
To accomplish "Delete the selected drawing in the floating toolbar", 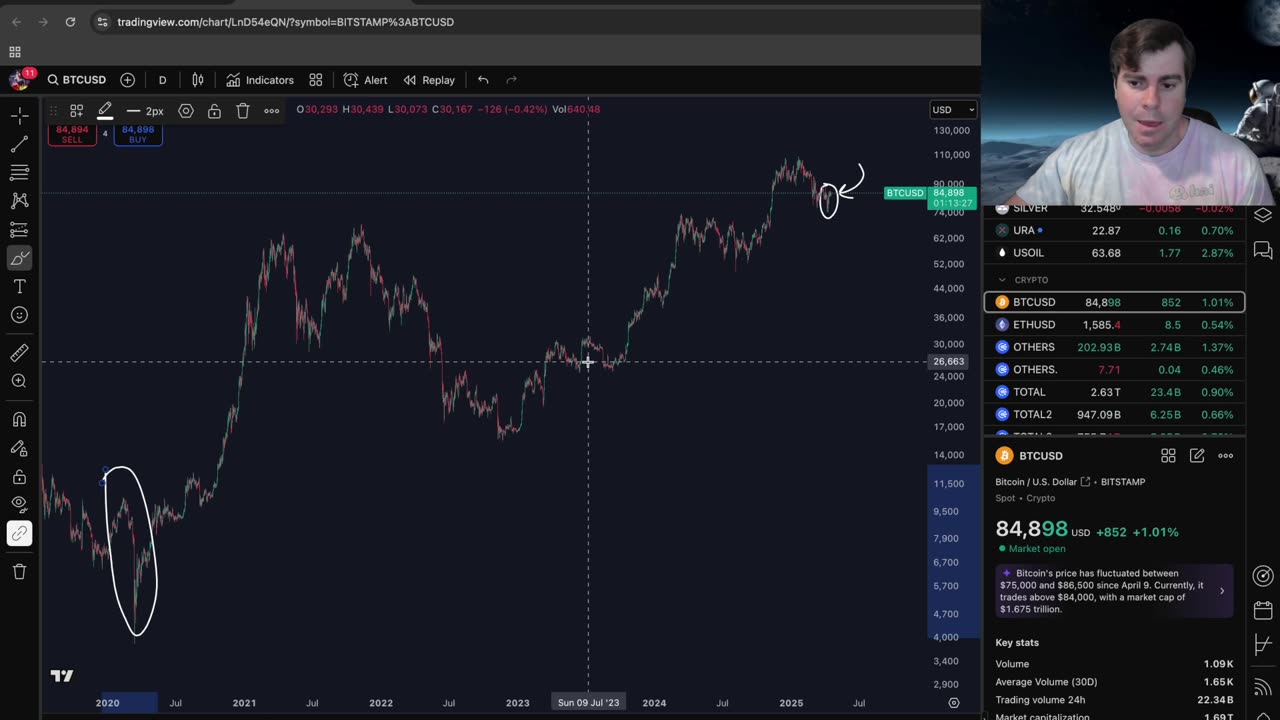I will 242,111.
